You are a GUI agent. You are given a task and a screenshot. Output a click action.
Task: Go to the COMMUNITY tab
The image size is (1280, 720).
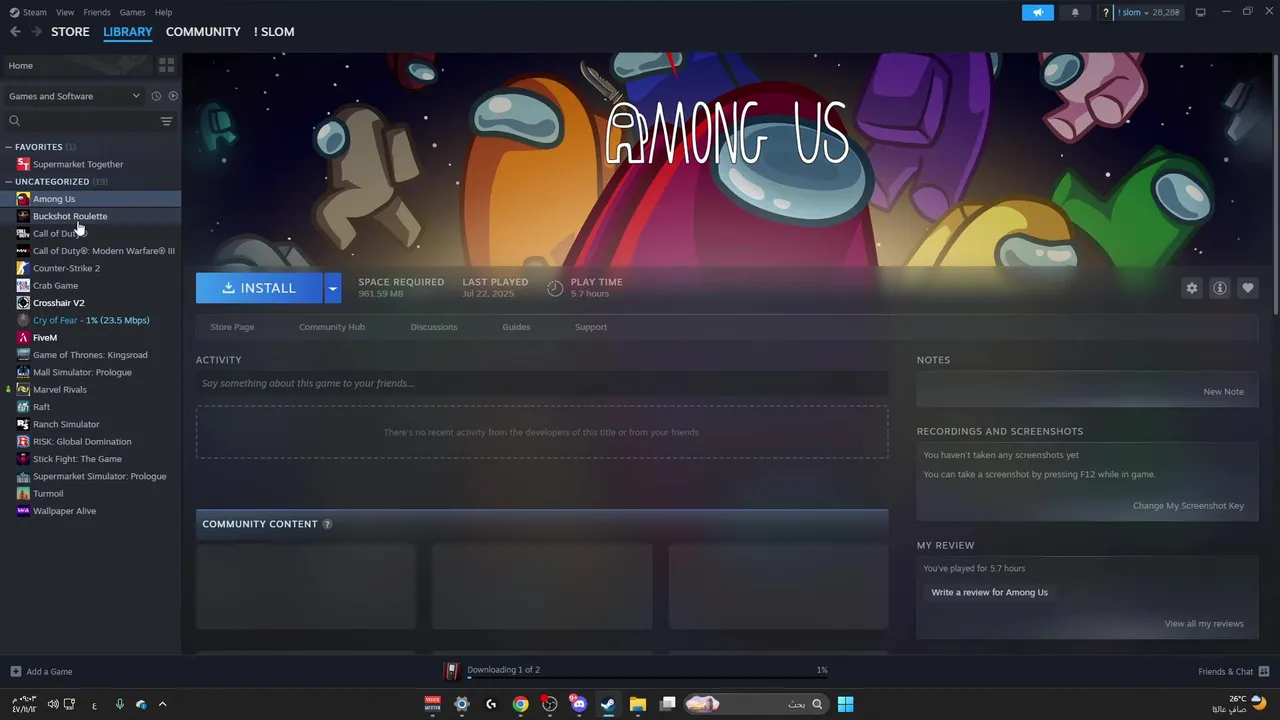click(203, 32)
